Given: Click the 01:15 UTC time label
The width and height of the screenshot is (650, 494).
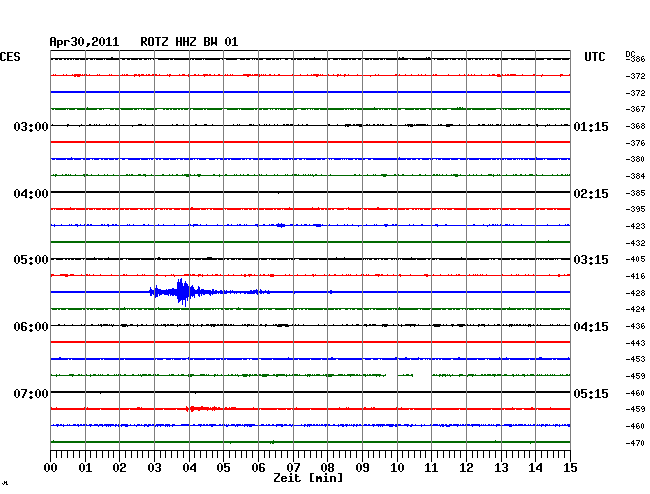Looking at the screenshot, I should click(x=591, y=127).
